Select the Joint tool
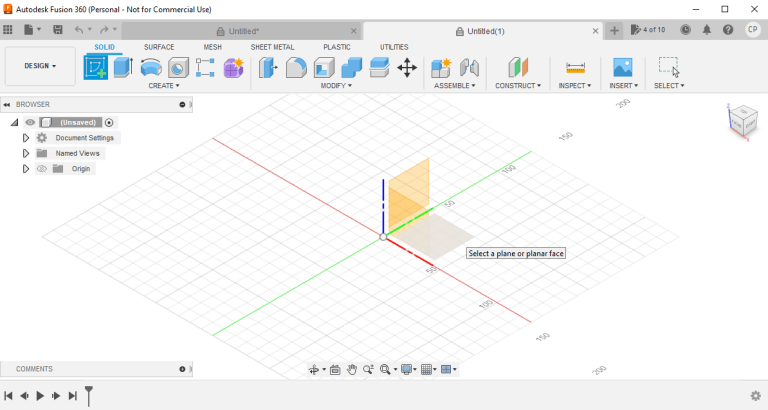The width and height of the screenshot is (768, 410). pyautogui.click(x=469, y=67)
